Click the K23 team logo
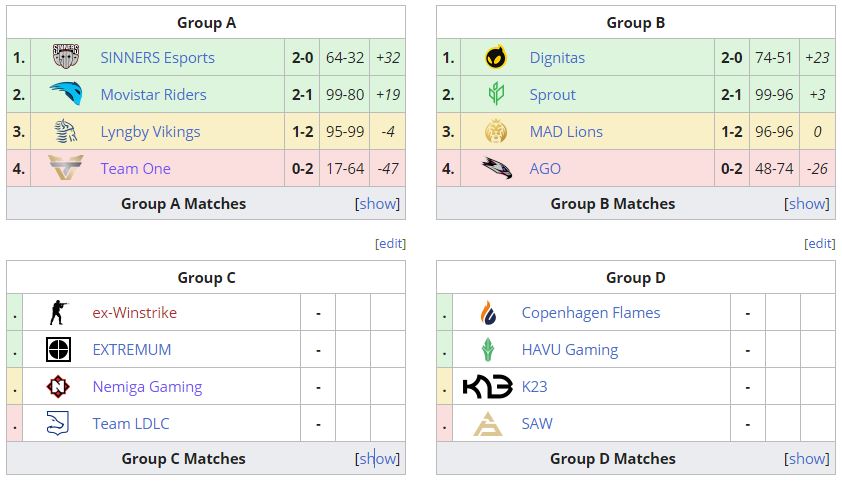This screenshot has height=482, width=842. point(488,387)
